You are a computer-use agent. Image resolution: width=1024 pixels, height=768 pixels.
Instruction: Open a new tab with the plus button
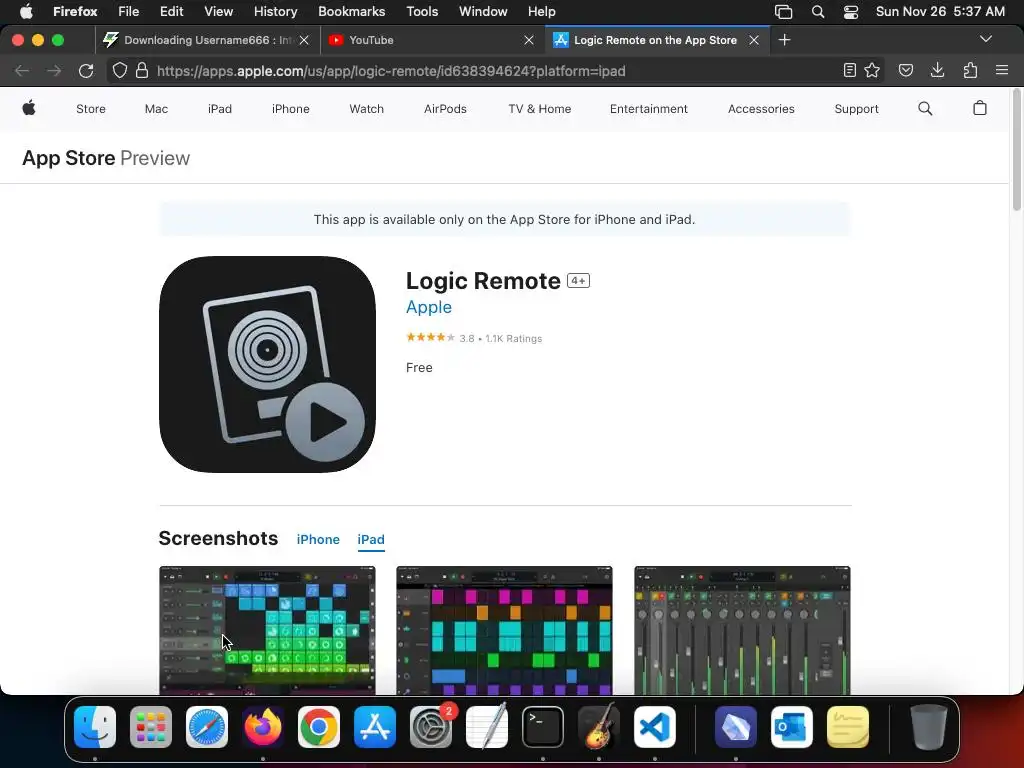pyautogui.click(x=784, y=40)
